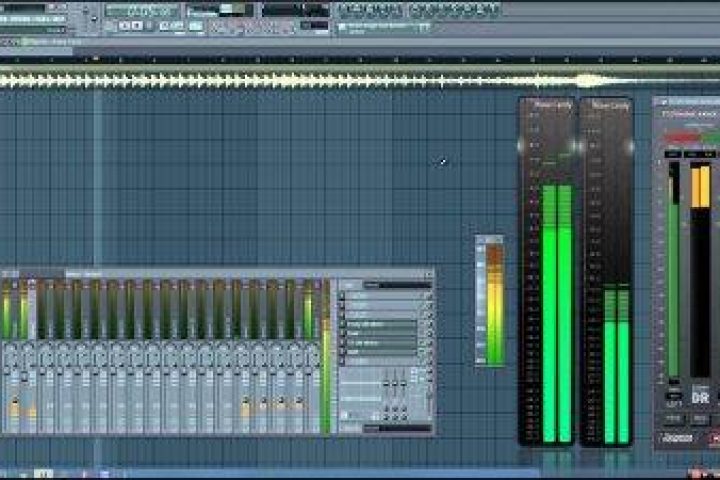Click the playlist timeline ruler

coord(300,60)
